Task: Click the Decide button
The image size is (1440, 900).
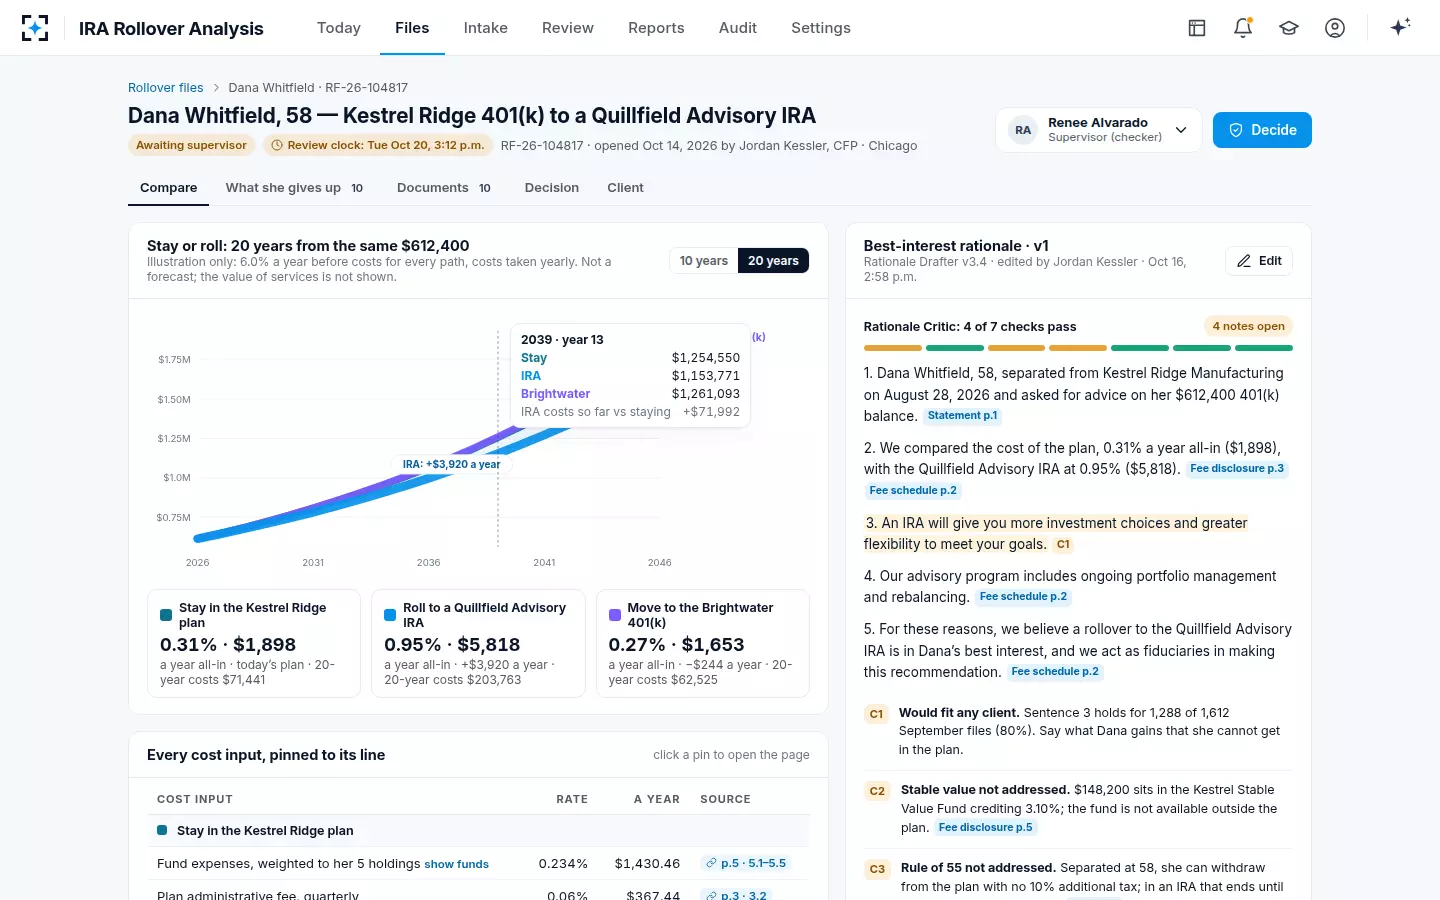Action: pos(1262,130)
